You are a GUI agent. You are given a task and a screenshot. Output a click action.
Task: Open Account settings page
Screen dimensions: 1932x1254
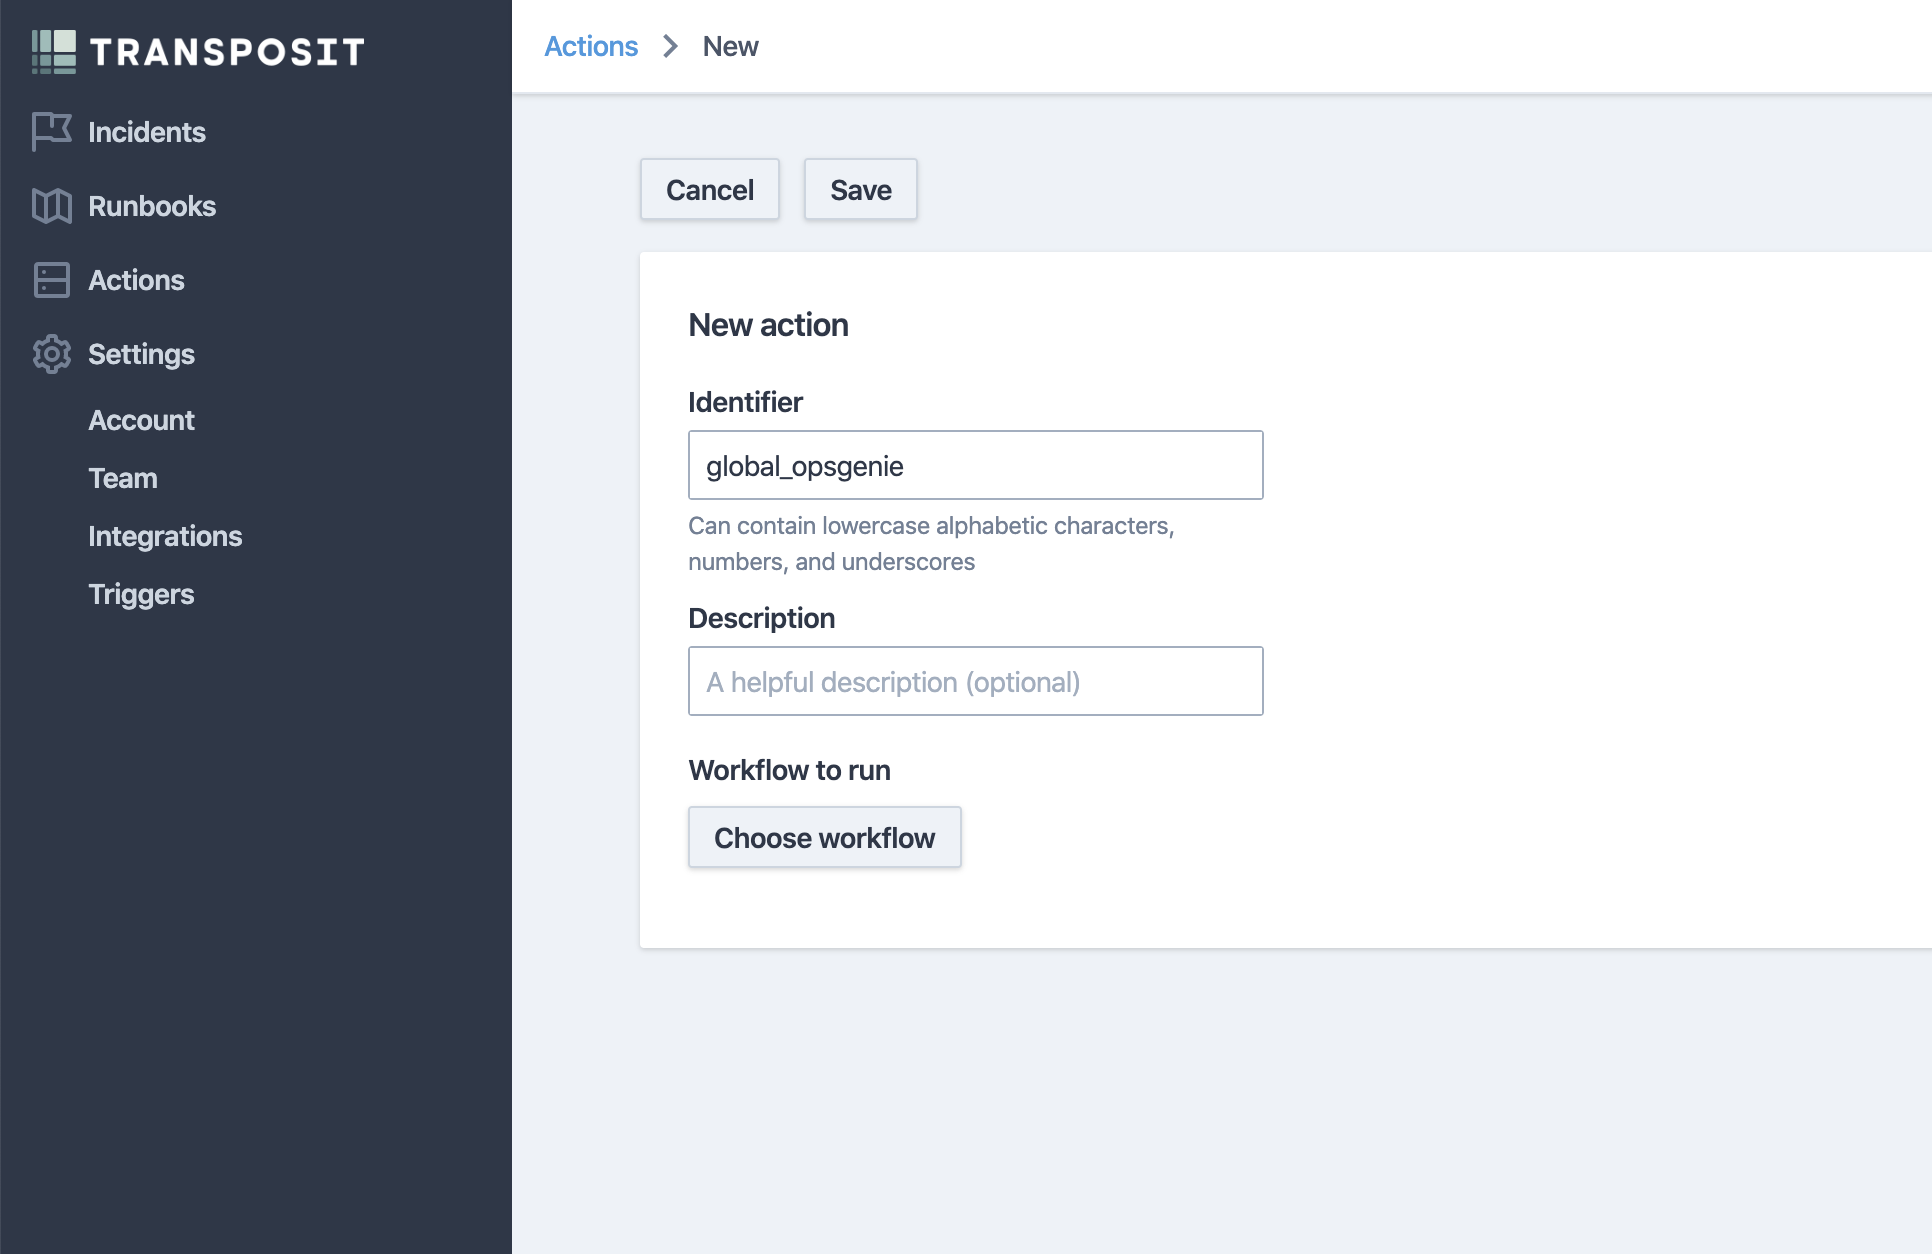click(x=141, y=420)
